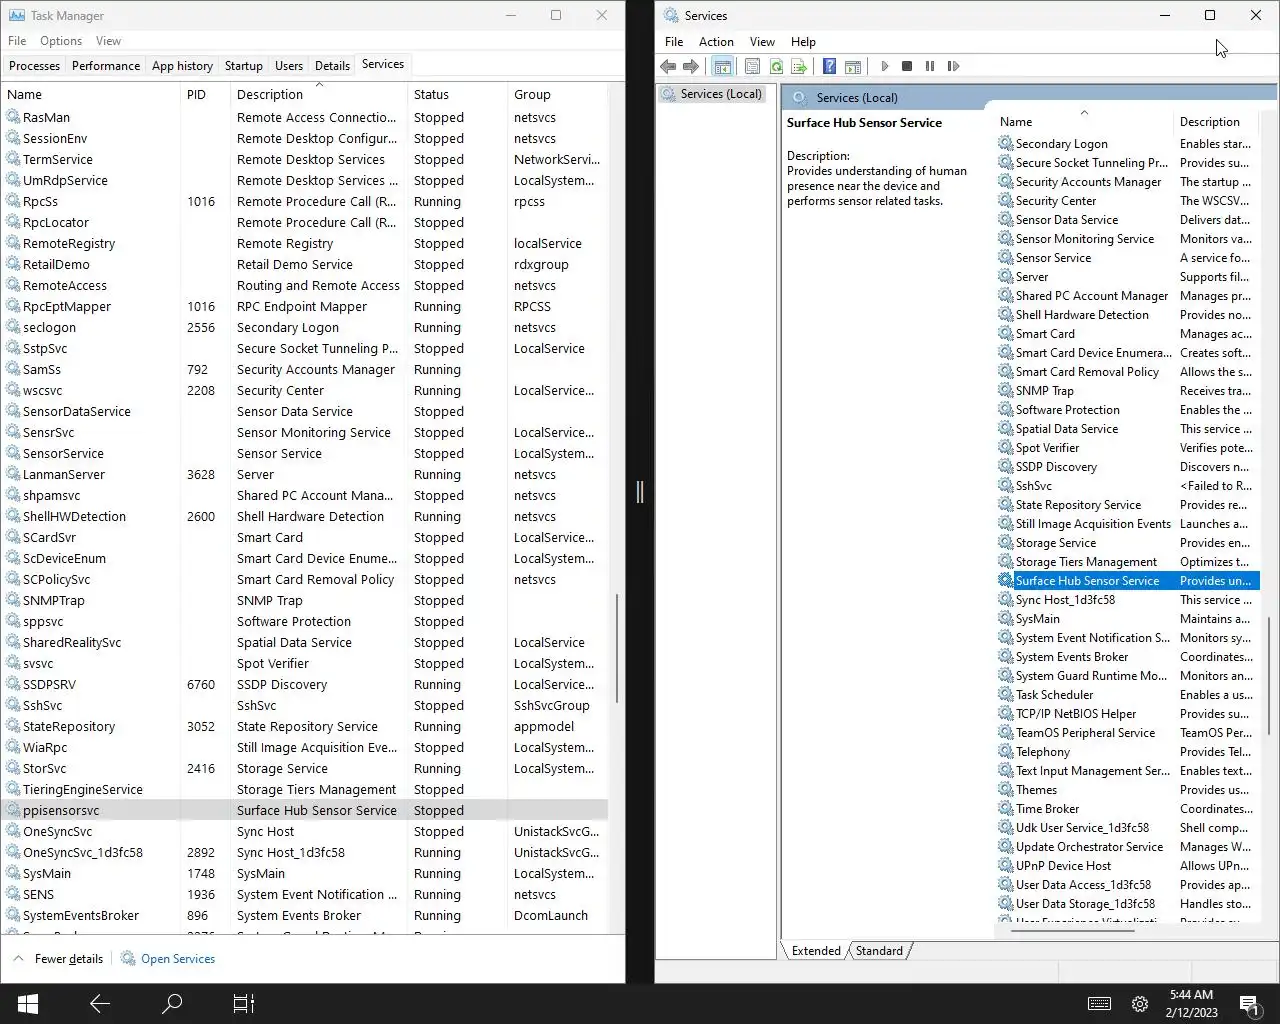Select the ppisensorsvc row in Task Manager

(x=304, y=810)
